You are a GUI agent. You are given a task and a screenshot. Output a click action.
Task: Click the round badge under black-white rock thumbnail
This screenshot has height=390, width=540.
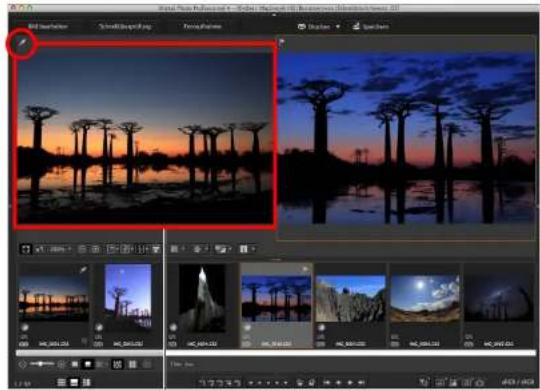[x=173, y=327]
